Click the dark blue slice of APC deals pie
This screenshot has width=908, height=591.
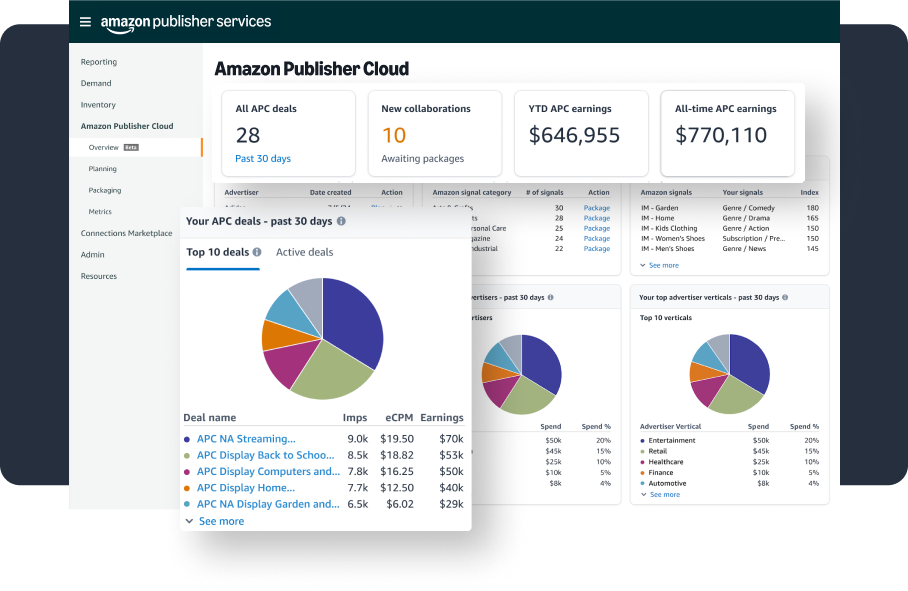tap(352, 320)
